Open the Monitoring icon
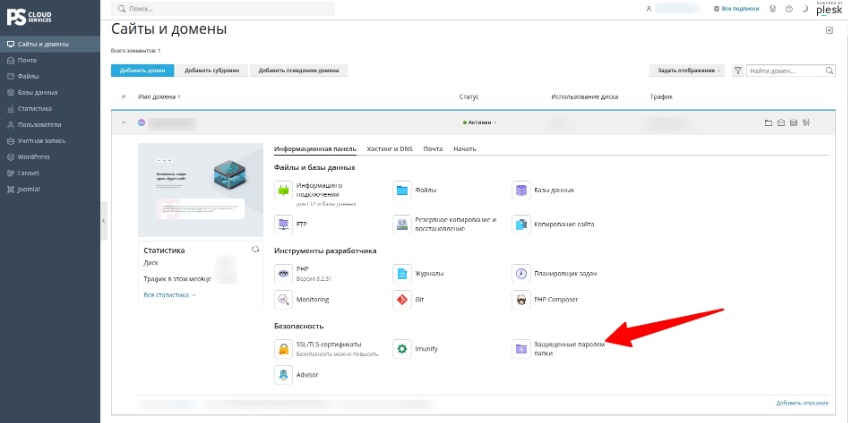 click(283, 299)
